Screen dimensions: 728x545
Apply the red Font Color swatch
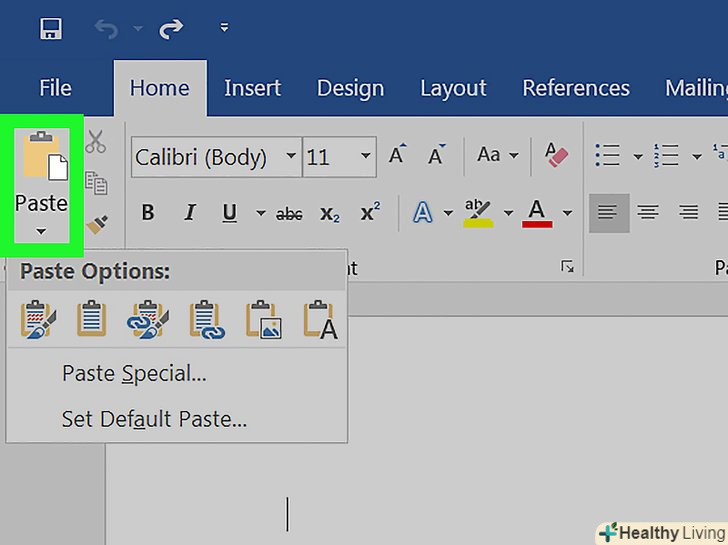pos(537,212)
